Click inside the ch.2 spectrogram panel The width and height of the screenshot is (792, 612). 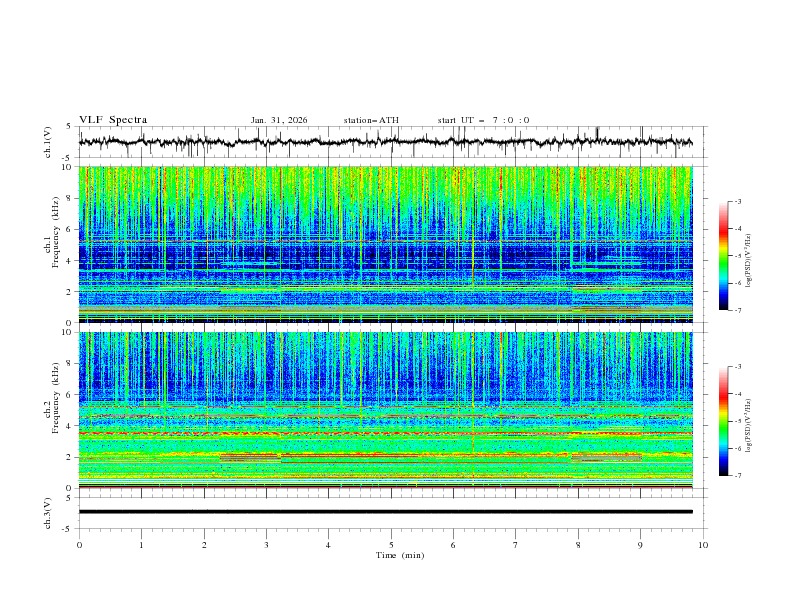click(385, 410)
